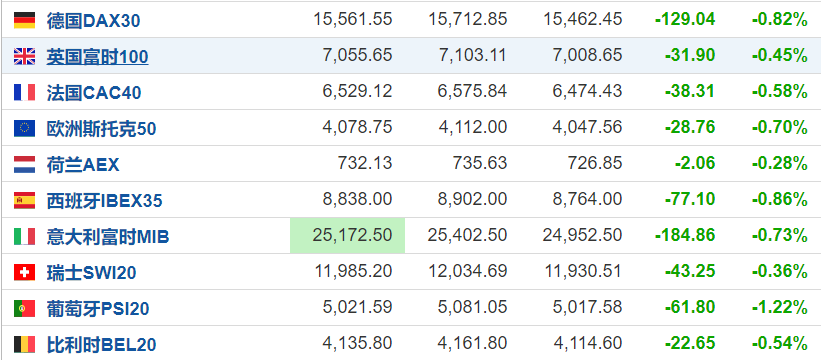Click the European Union flag icon
The width and height of the screenshot is (821, 360).
click(x=24, y=128)
